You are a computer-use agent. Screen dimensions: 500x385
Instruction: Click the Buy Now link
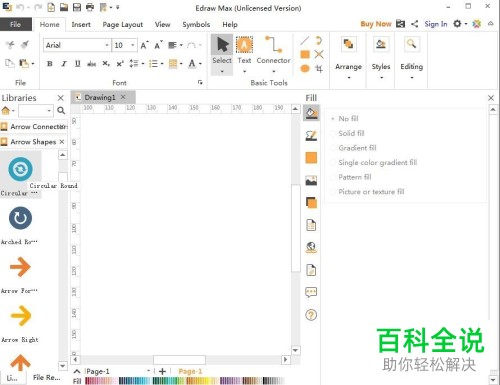click(376, 24)
